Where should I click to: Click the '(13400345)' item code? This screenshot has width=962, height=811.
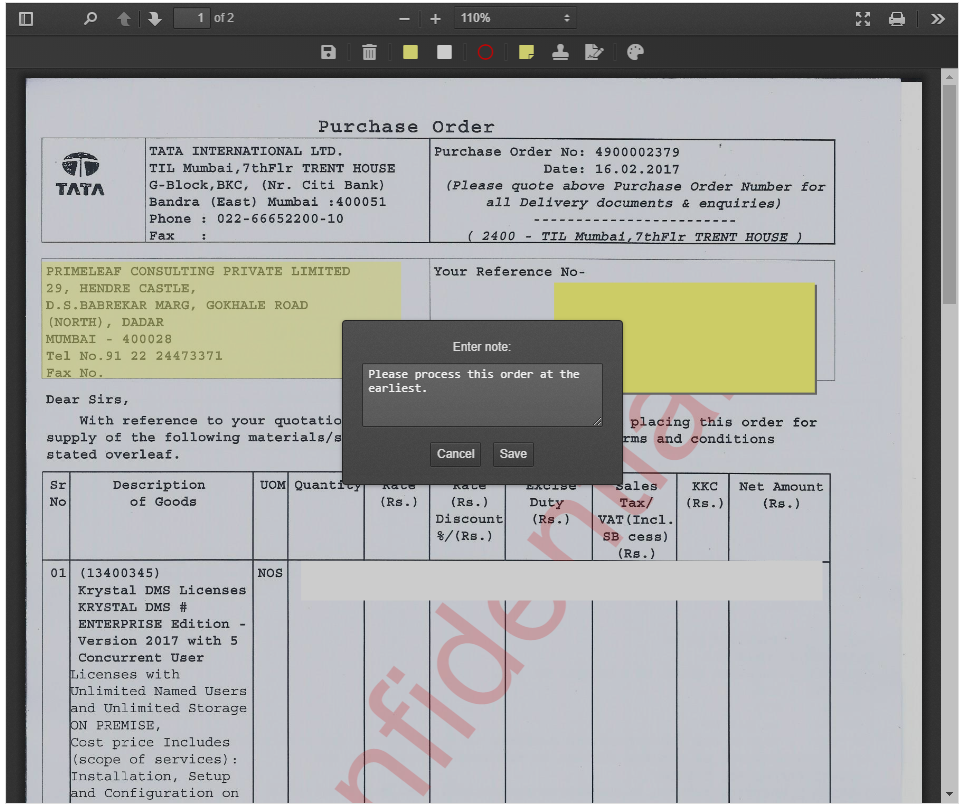120,573
